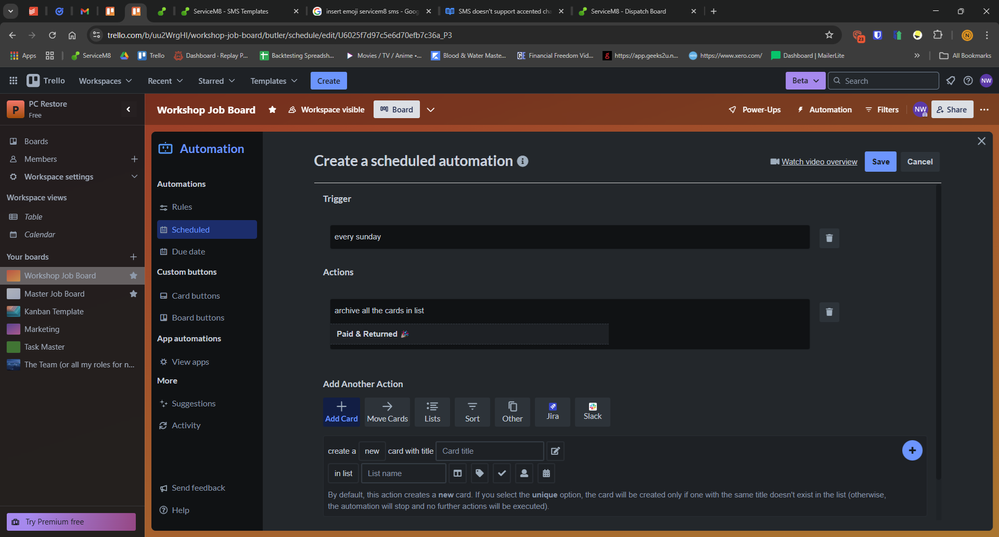
Task: Open the Filters button on board header
Action: [x=882, y=110]
